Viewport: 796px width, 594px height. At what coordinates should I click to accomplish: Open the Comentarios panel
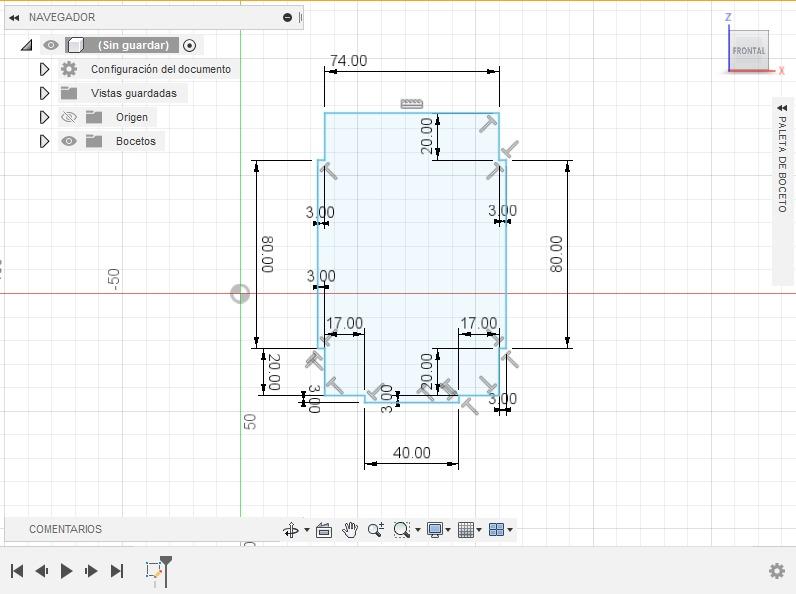pos(65,529)
